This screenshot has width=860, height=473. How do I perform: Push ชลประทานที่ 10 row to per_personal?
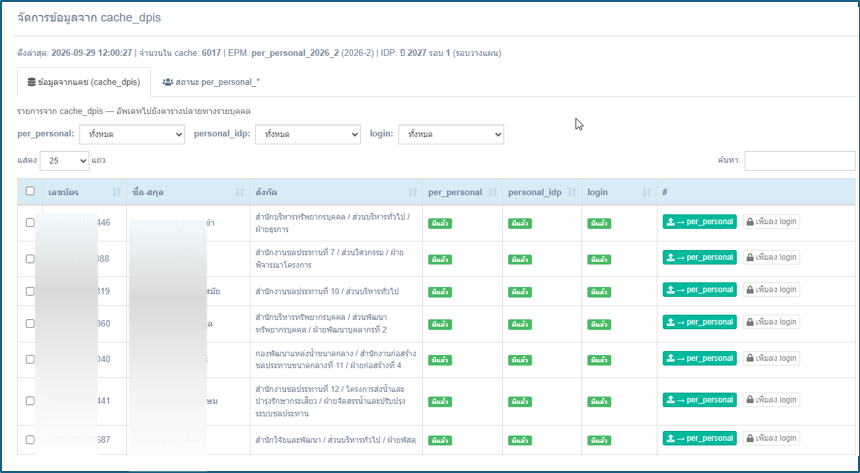(699, 290)
